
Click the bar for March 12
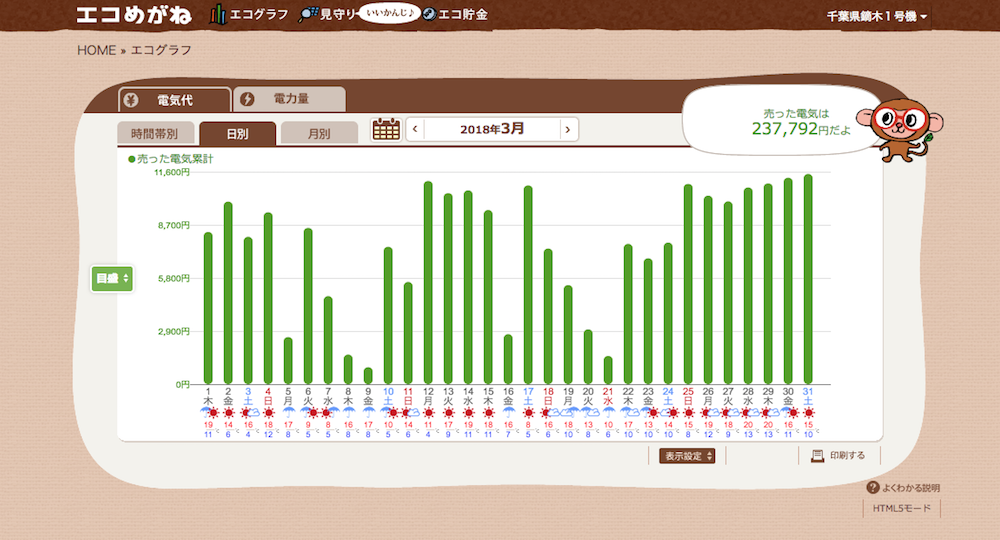[428, 282]
